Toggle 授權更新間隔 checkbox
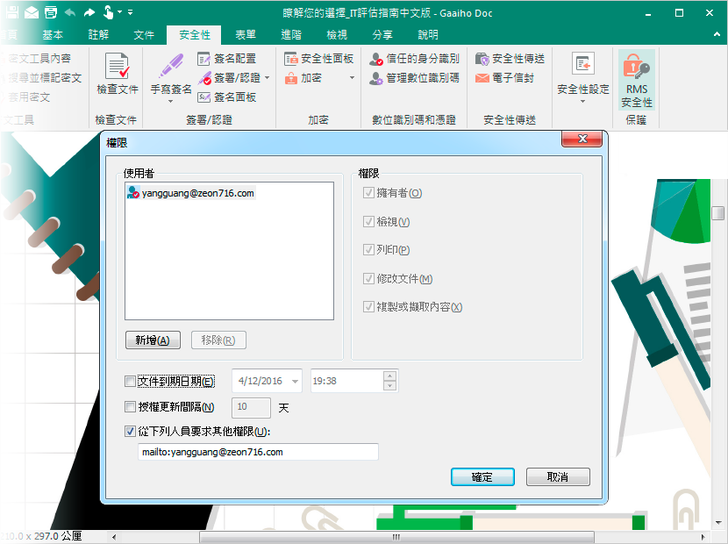The width and height of the screenshot is (728, 544). 130,407
